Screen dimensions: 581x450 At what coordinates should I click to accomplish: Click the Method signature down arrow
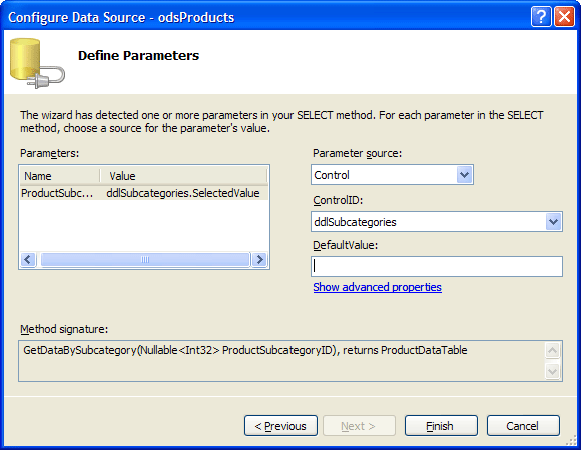tap(552, 371)
